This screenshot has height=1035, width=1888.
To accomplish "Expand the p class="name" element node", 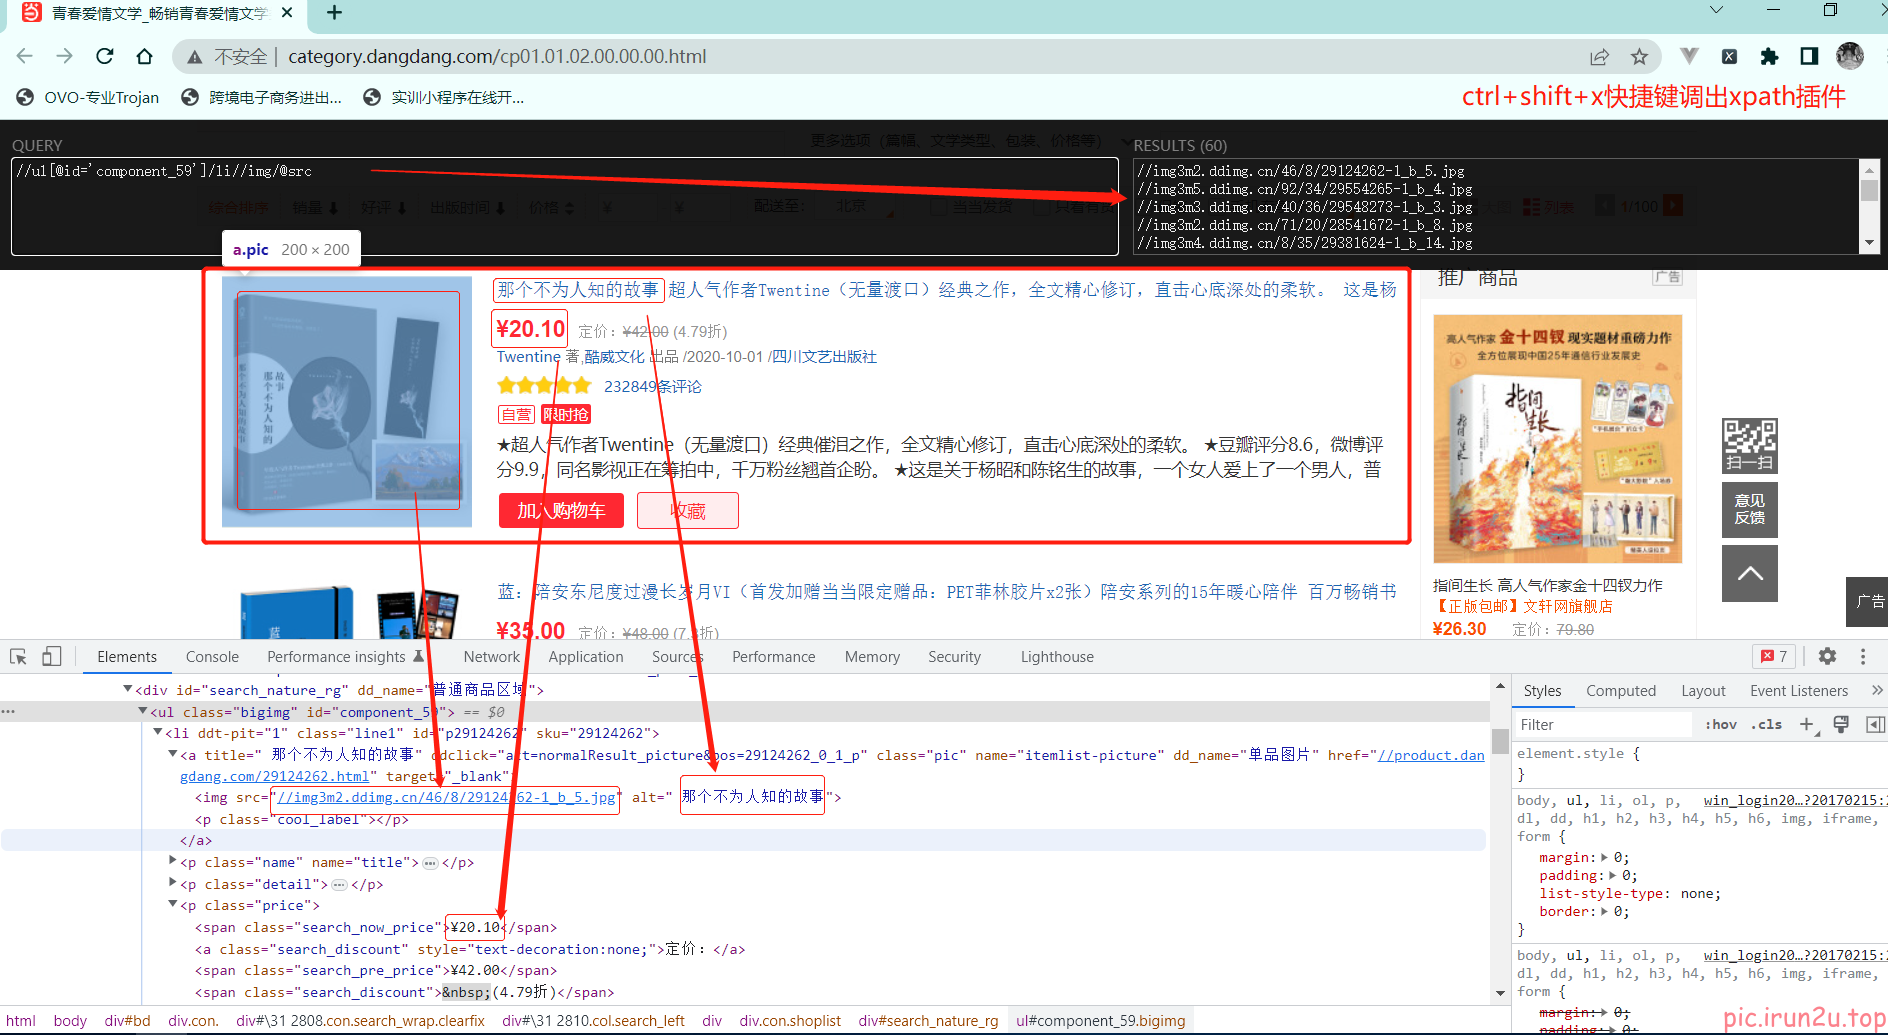I will click(x=172, y=861).
